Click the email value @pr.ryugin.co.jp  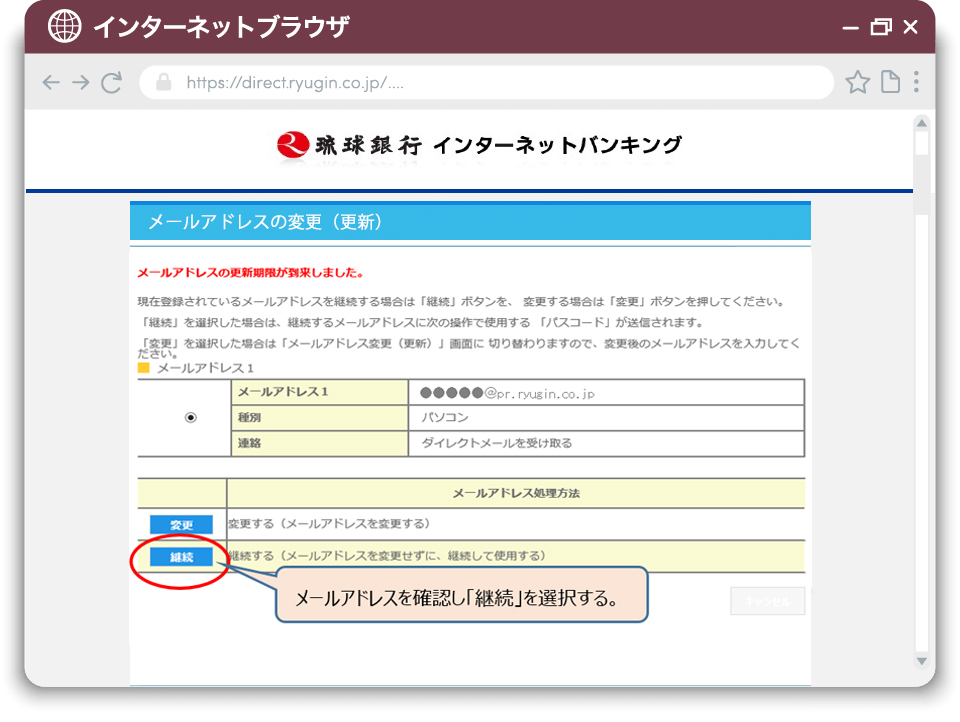tap(508, 393)
